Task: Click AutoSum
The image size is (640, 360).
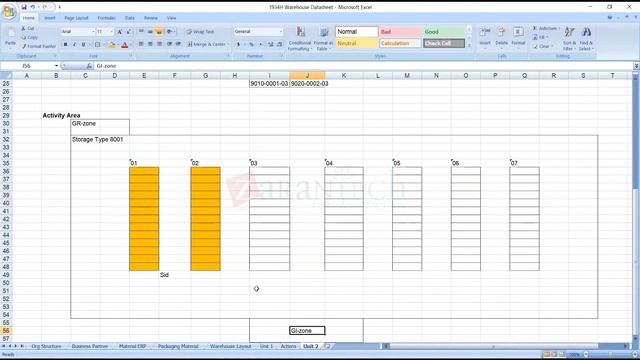Action: [x=546, y=28]
